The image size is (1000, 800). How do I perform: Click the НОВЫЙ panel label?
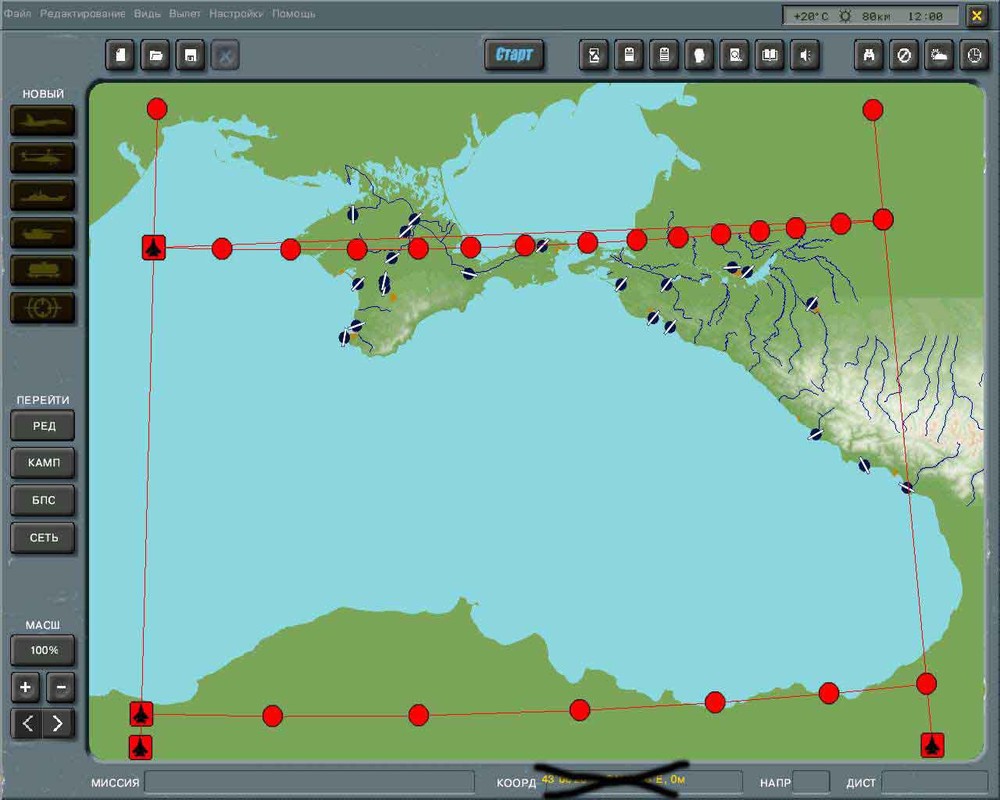coord(43,94)
